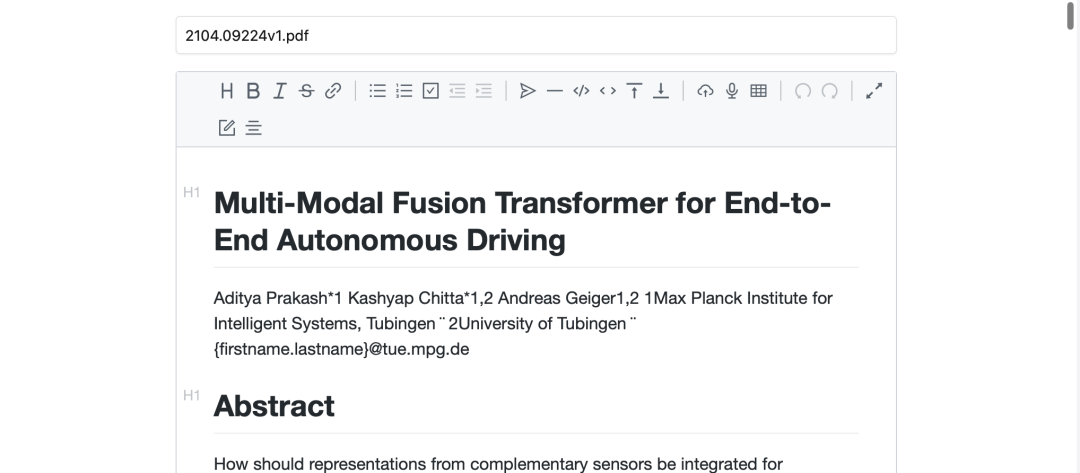
Task: Insert line before with up-arrow icon
Action: click(634, 91)
